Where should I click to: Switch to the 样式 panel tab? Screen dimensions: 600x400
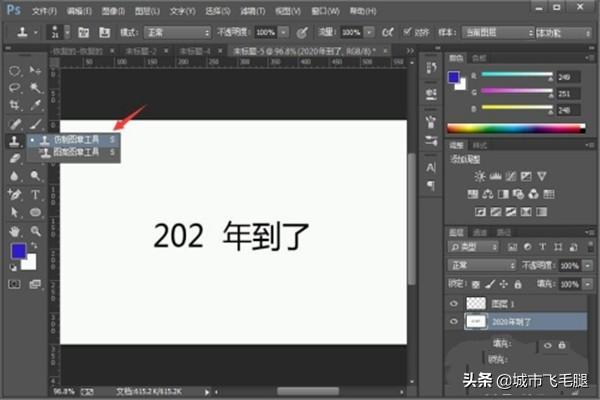(482, 145)
